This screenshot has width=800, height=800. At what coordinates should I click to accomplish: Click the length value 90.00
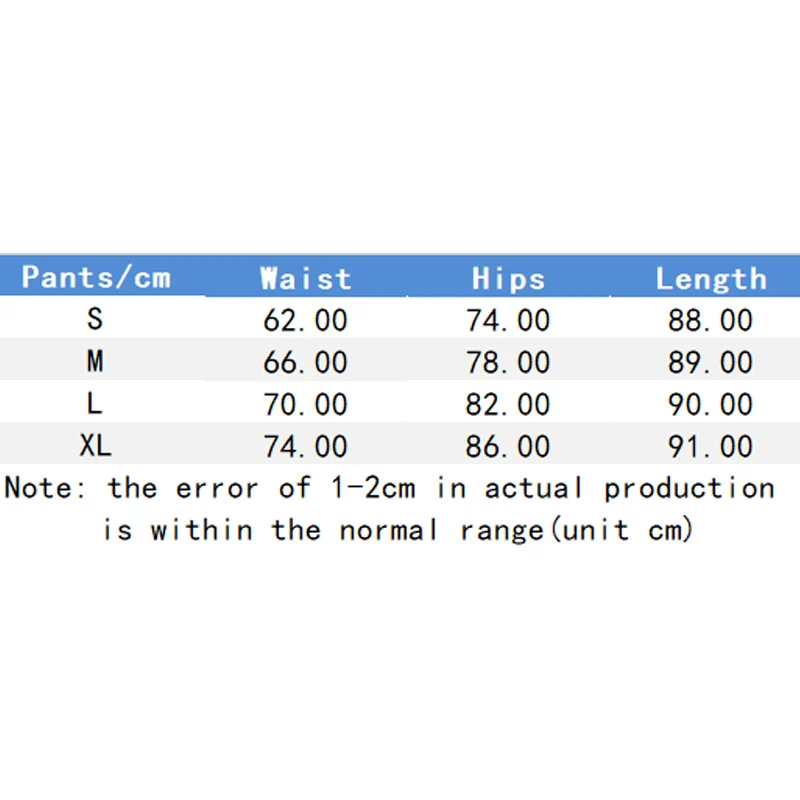[x=711, y=404]
